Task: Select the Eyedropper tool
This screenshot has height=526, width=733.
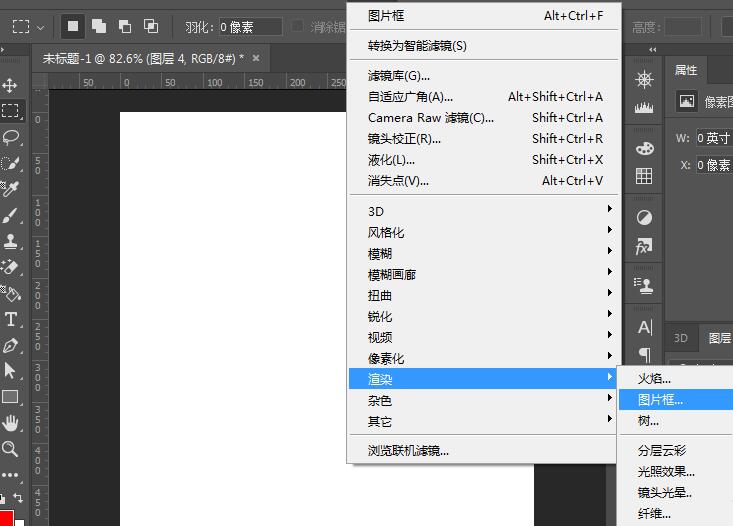Action: point(11,189)
